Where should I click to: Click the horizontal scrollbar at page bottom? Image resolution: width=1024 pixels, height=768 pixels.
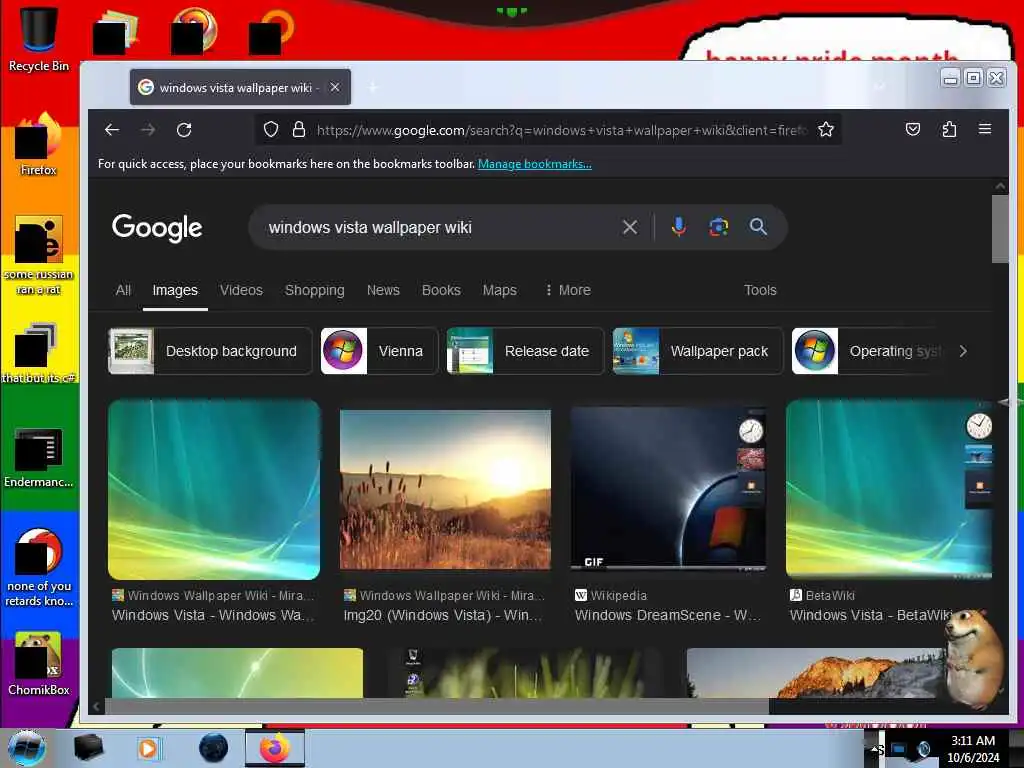[436, 706]
